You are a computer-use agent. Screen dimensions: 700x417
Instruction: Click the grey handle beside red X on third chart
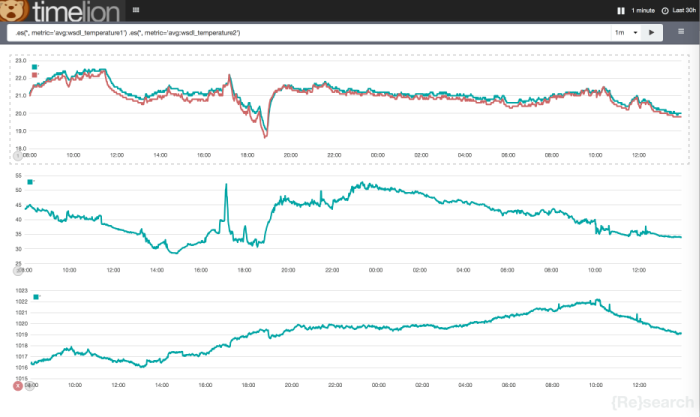click(29, 386)
